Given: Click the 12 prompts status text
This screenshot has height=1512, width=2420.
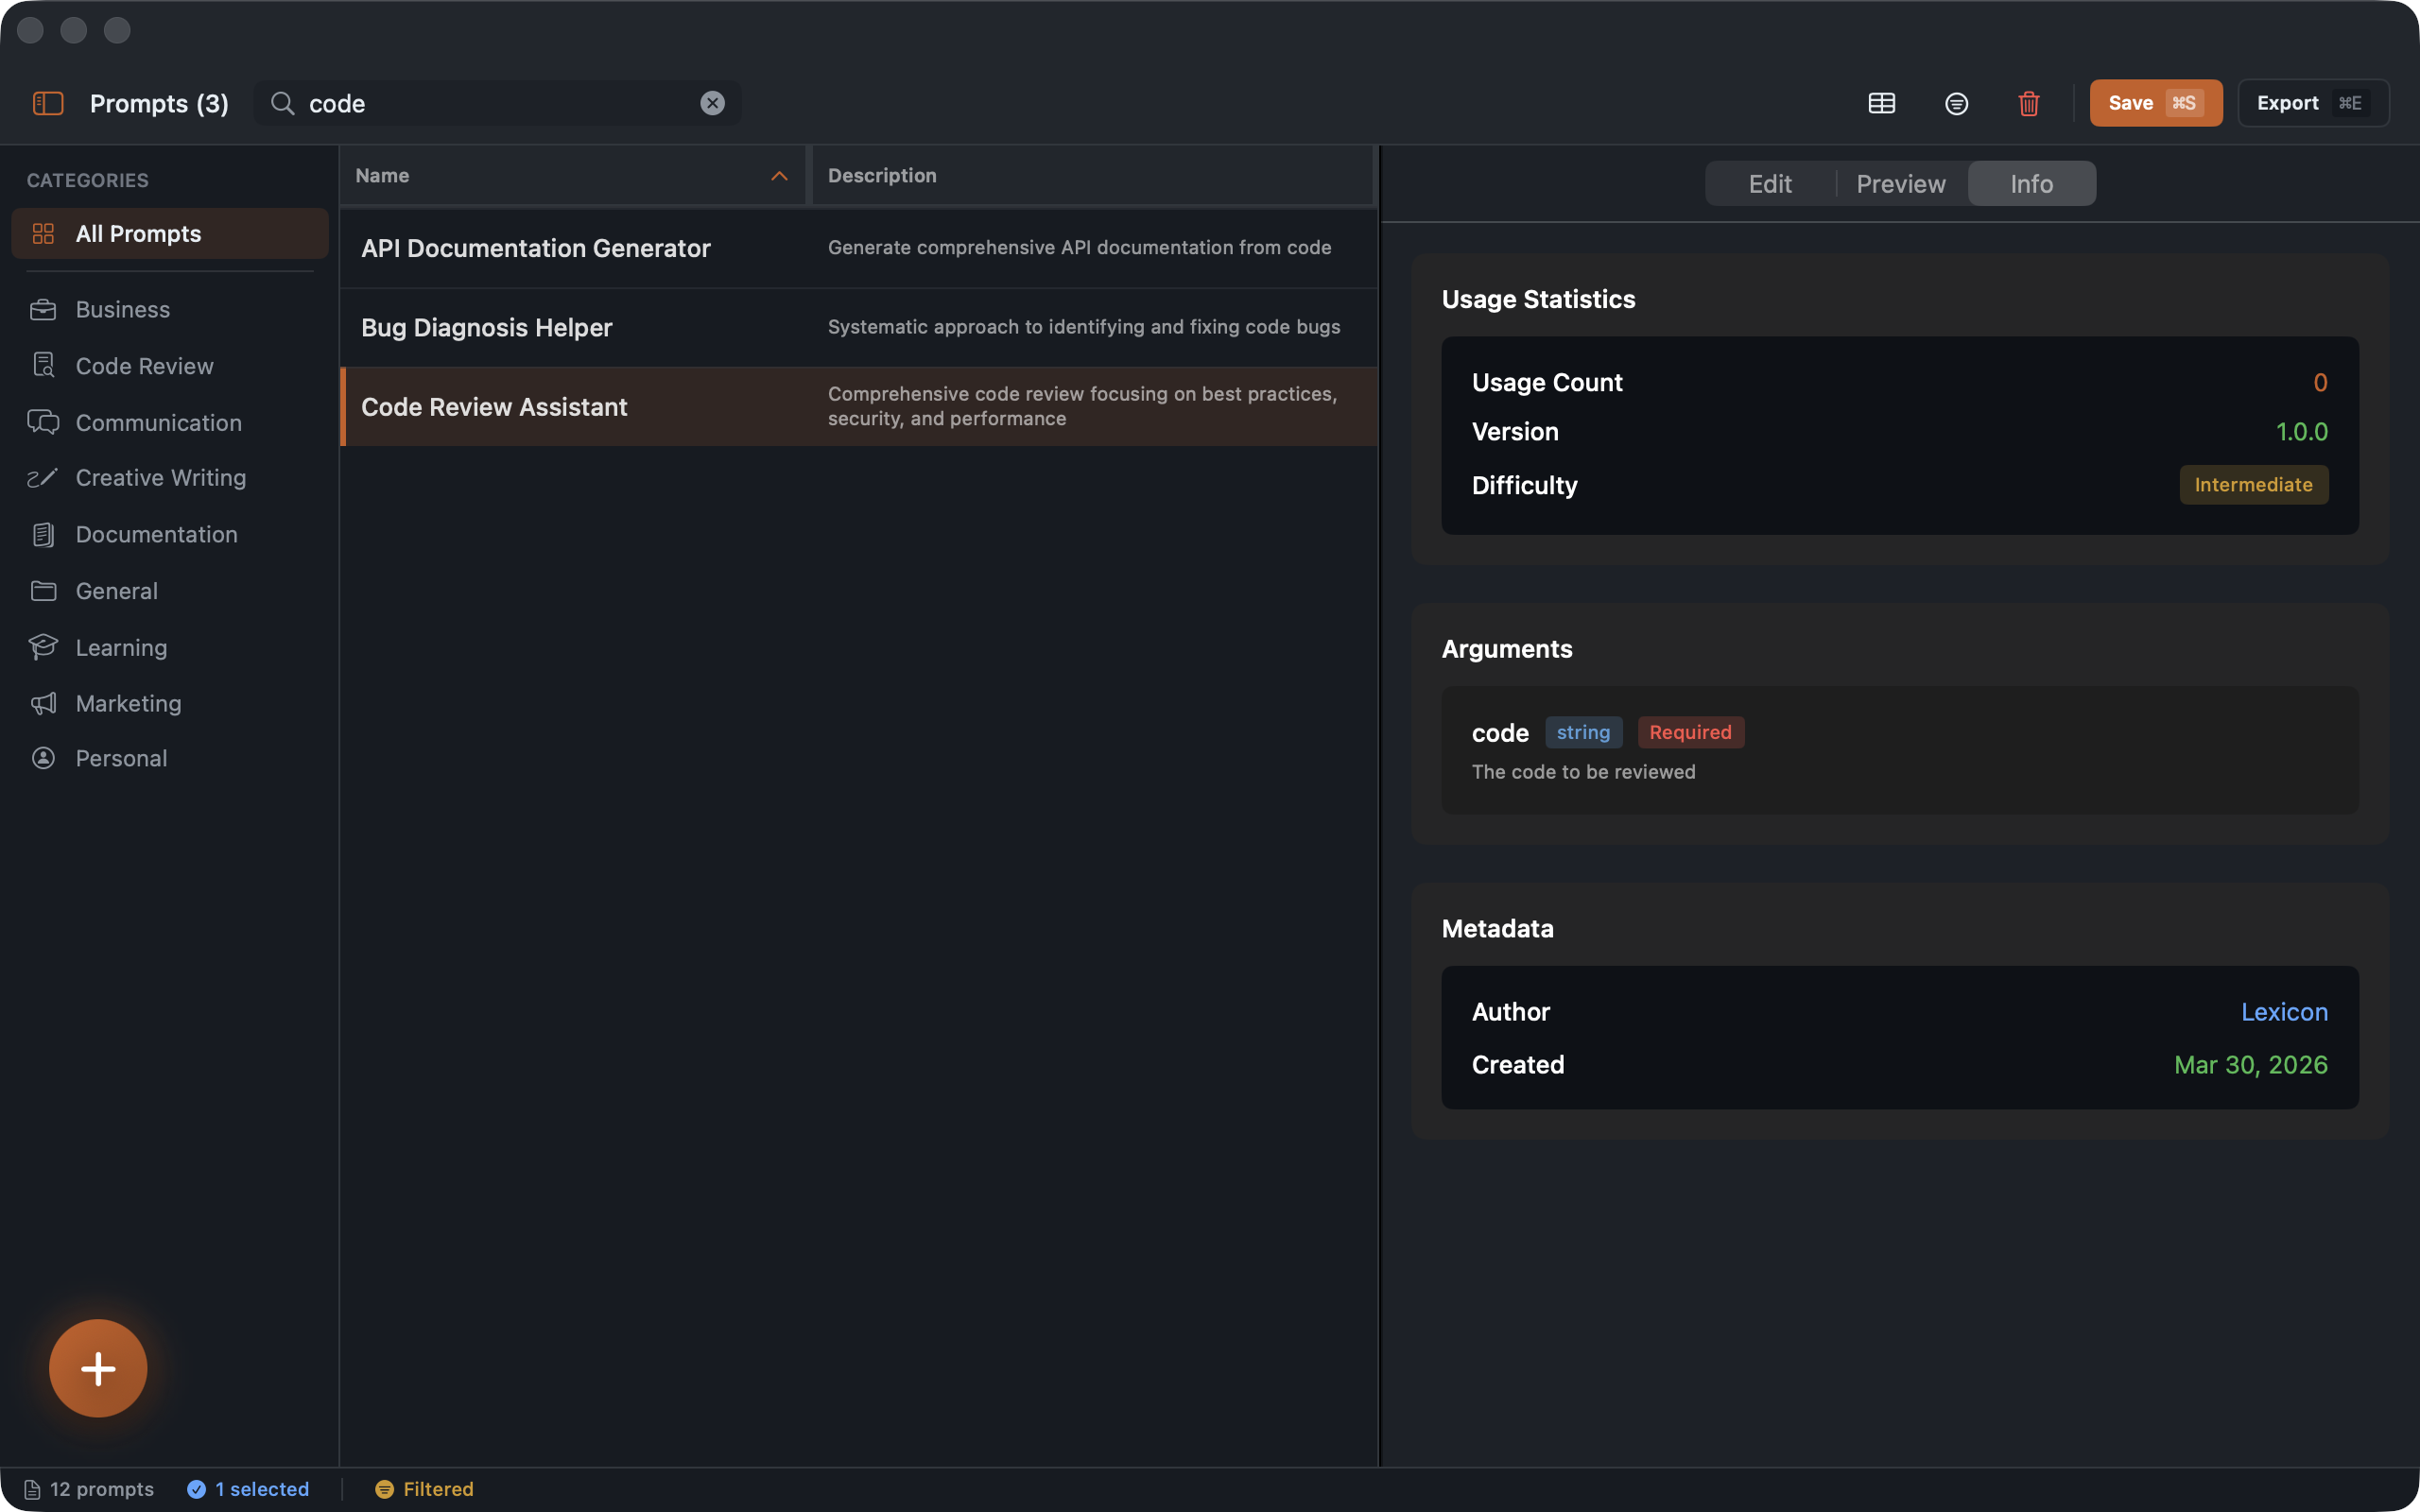Looking at the screenshot, I should pyautogui.click(x=102, y=1489).
